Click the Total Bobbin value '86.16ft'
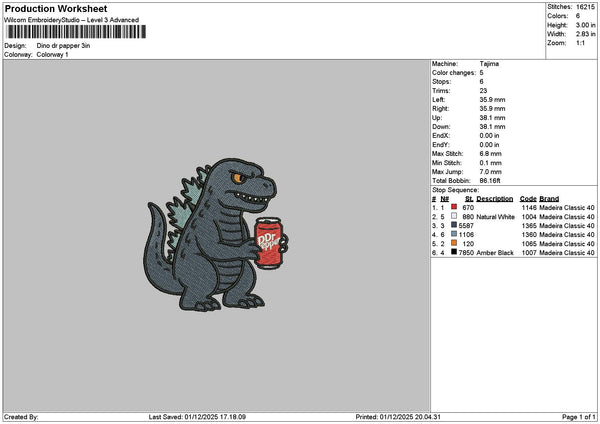Viewport: 600px width, 424px height. point(490,181)
